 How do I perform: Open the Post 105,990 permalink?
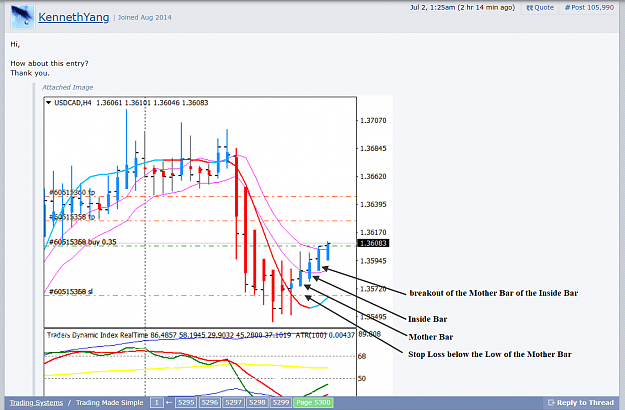589,7
